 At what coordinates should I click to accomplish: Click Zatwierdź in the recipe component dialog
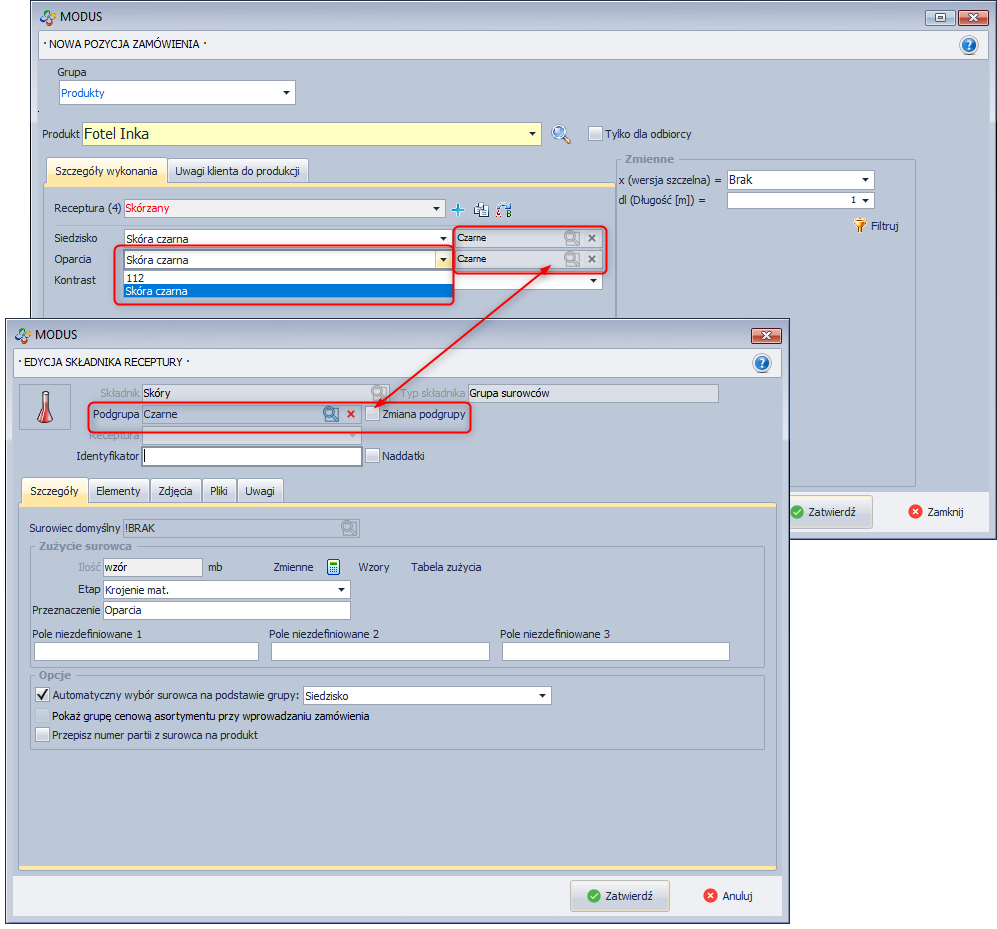(620, 896)
